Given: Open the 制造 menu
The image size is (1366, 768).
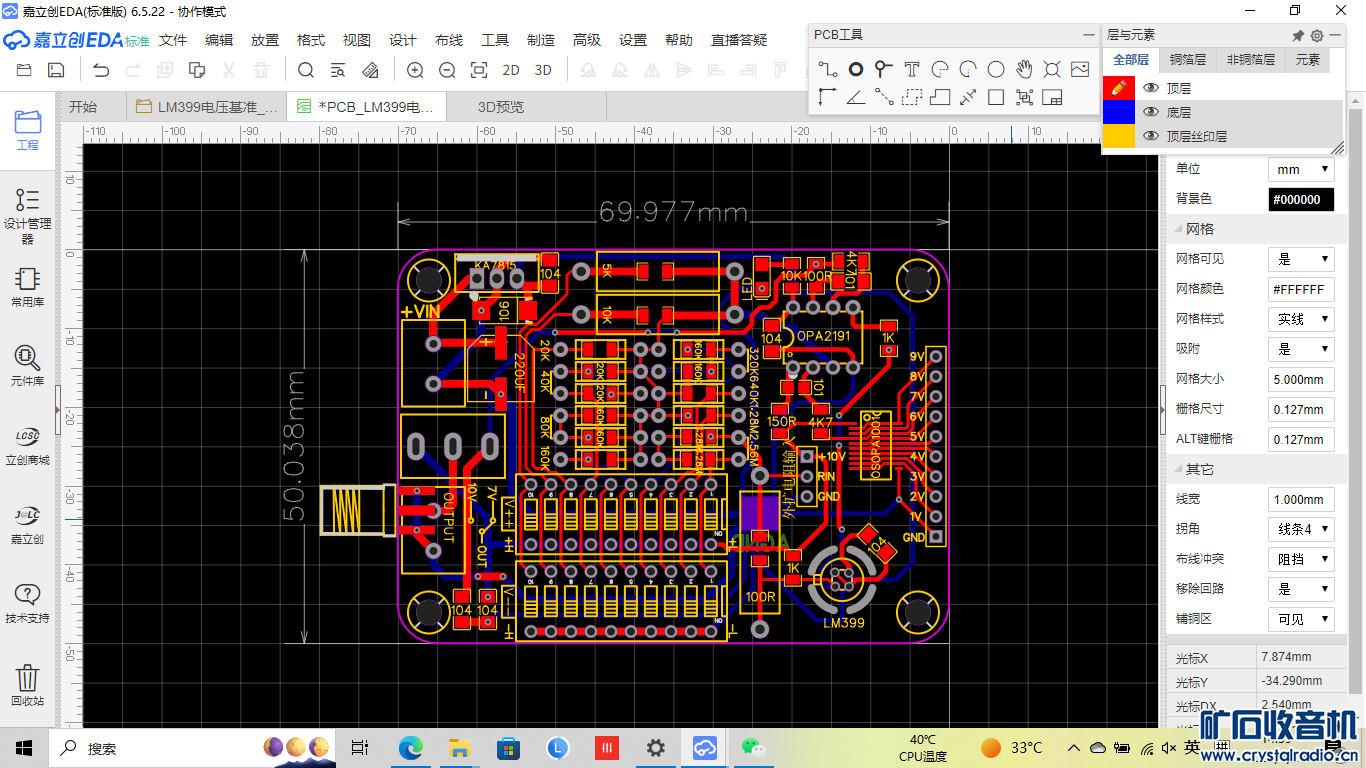Looking at the screenshot, I should 541,40.
